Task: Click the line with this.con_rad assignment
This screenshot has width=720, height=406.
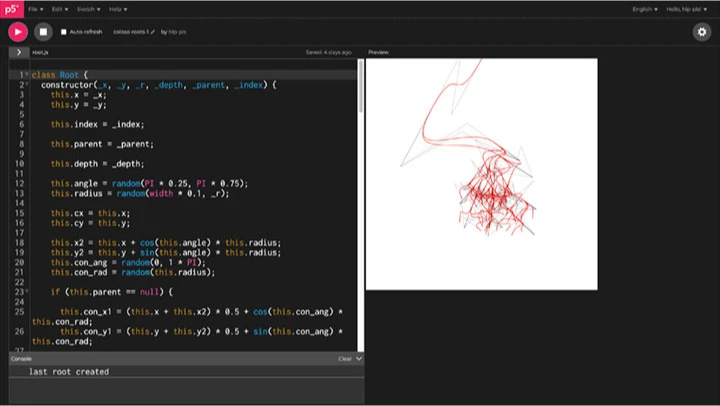Action: click(x=133, y=272)
